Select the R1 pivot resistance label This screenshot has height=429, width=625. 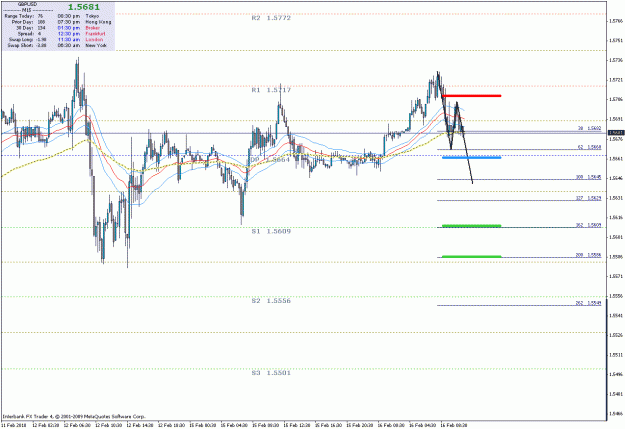coord(271,90)
